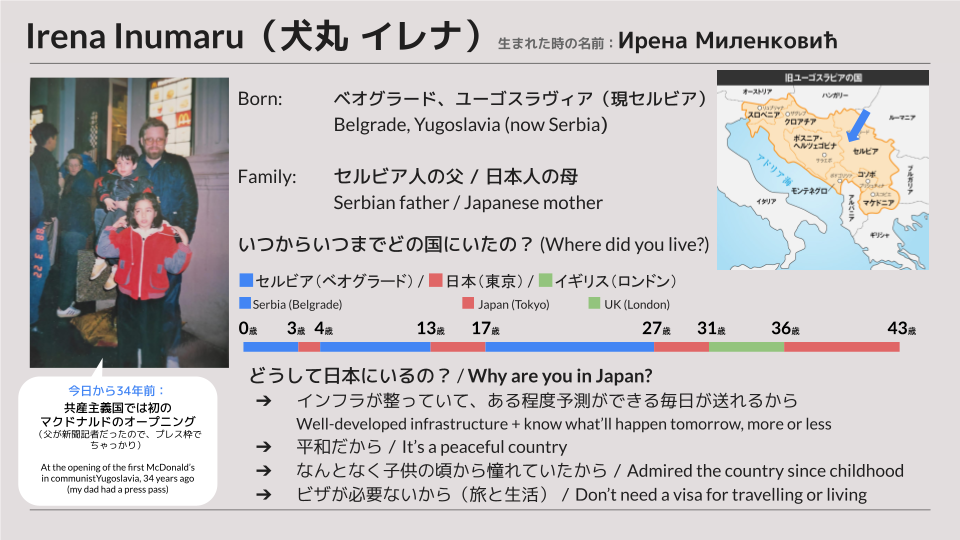The width and height of the screenshot is (960, 540).
Task: Select the green London timeline segment
Action: pyautogui.click(x=746, y=347)
